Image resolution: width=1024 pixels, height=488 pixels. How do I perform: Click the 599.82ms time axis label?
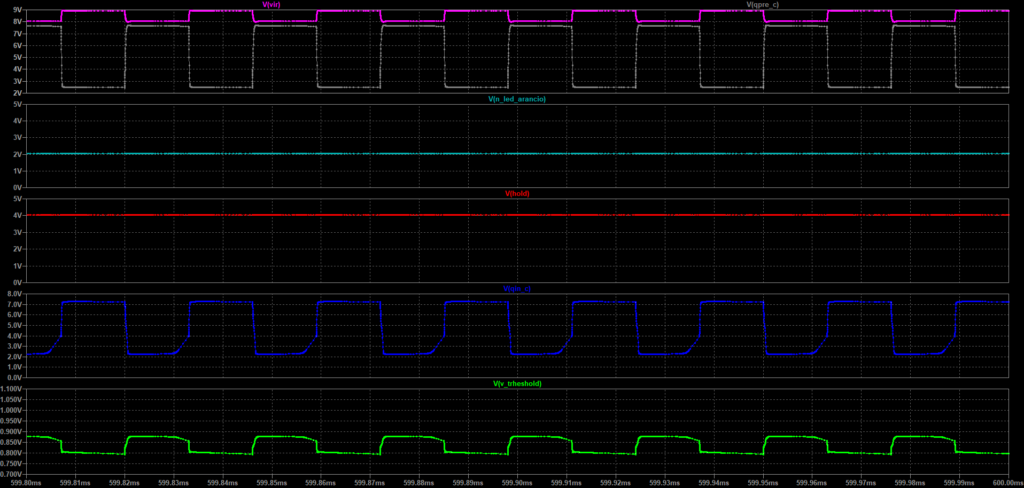[124, 483]
